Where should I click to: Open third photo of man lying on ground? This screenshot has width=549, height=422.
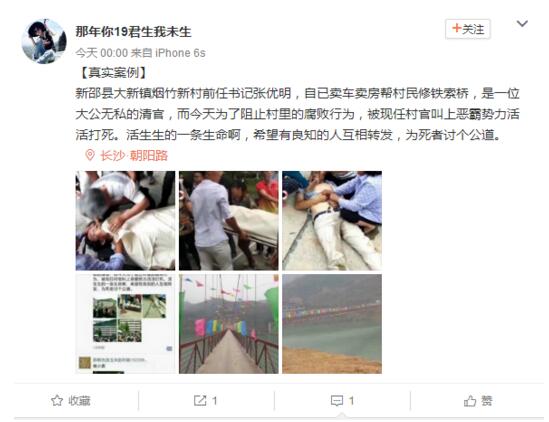[x=332, y=221]
